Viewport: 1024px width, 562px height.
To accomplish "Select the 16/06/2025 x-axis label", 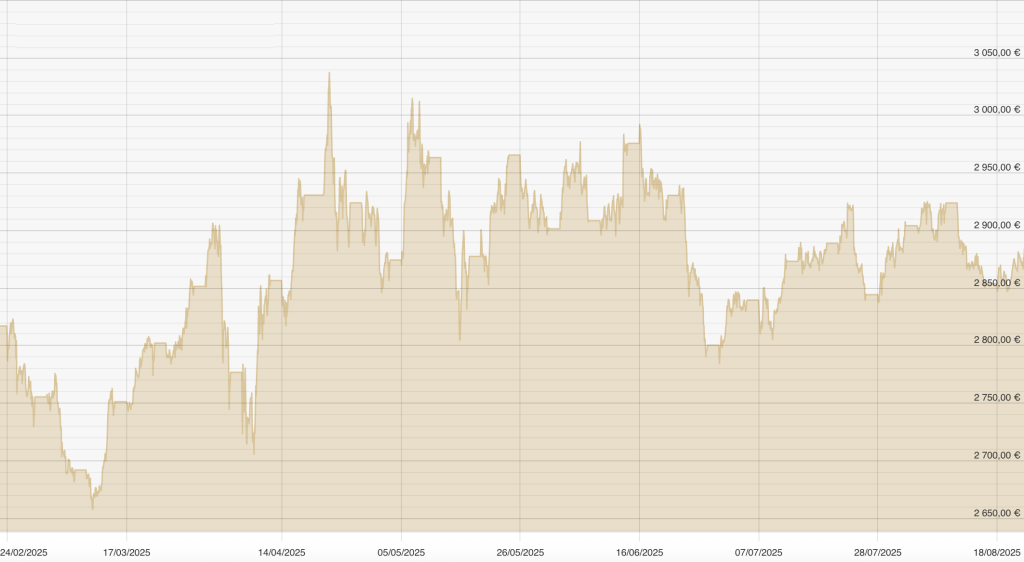I will click(639, 551).
